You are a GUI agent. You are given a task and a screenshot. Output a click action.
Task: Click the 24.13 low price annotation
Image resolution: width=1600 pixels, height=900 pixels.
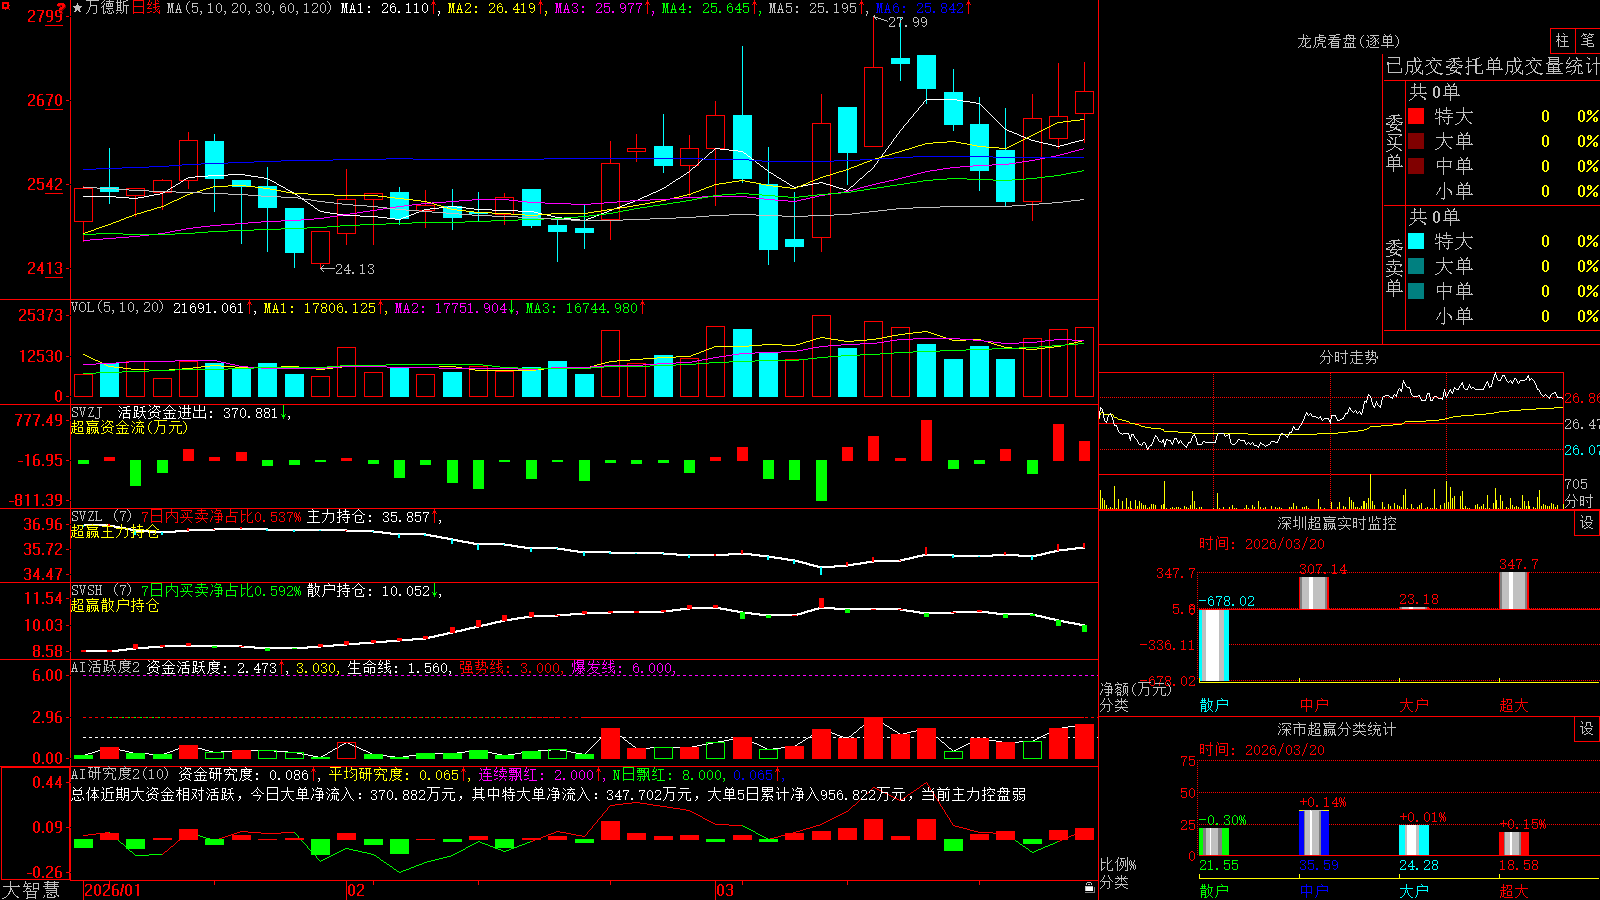354,269
